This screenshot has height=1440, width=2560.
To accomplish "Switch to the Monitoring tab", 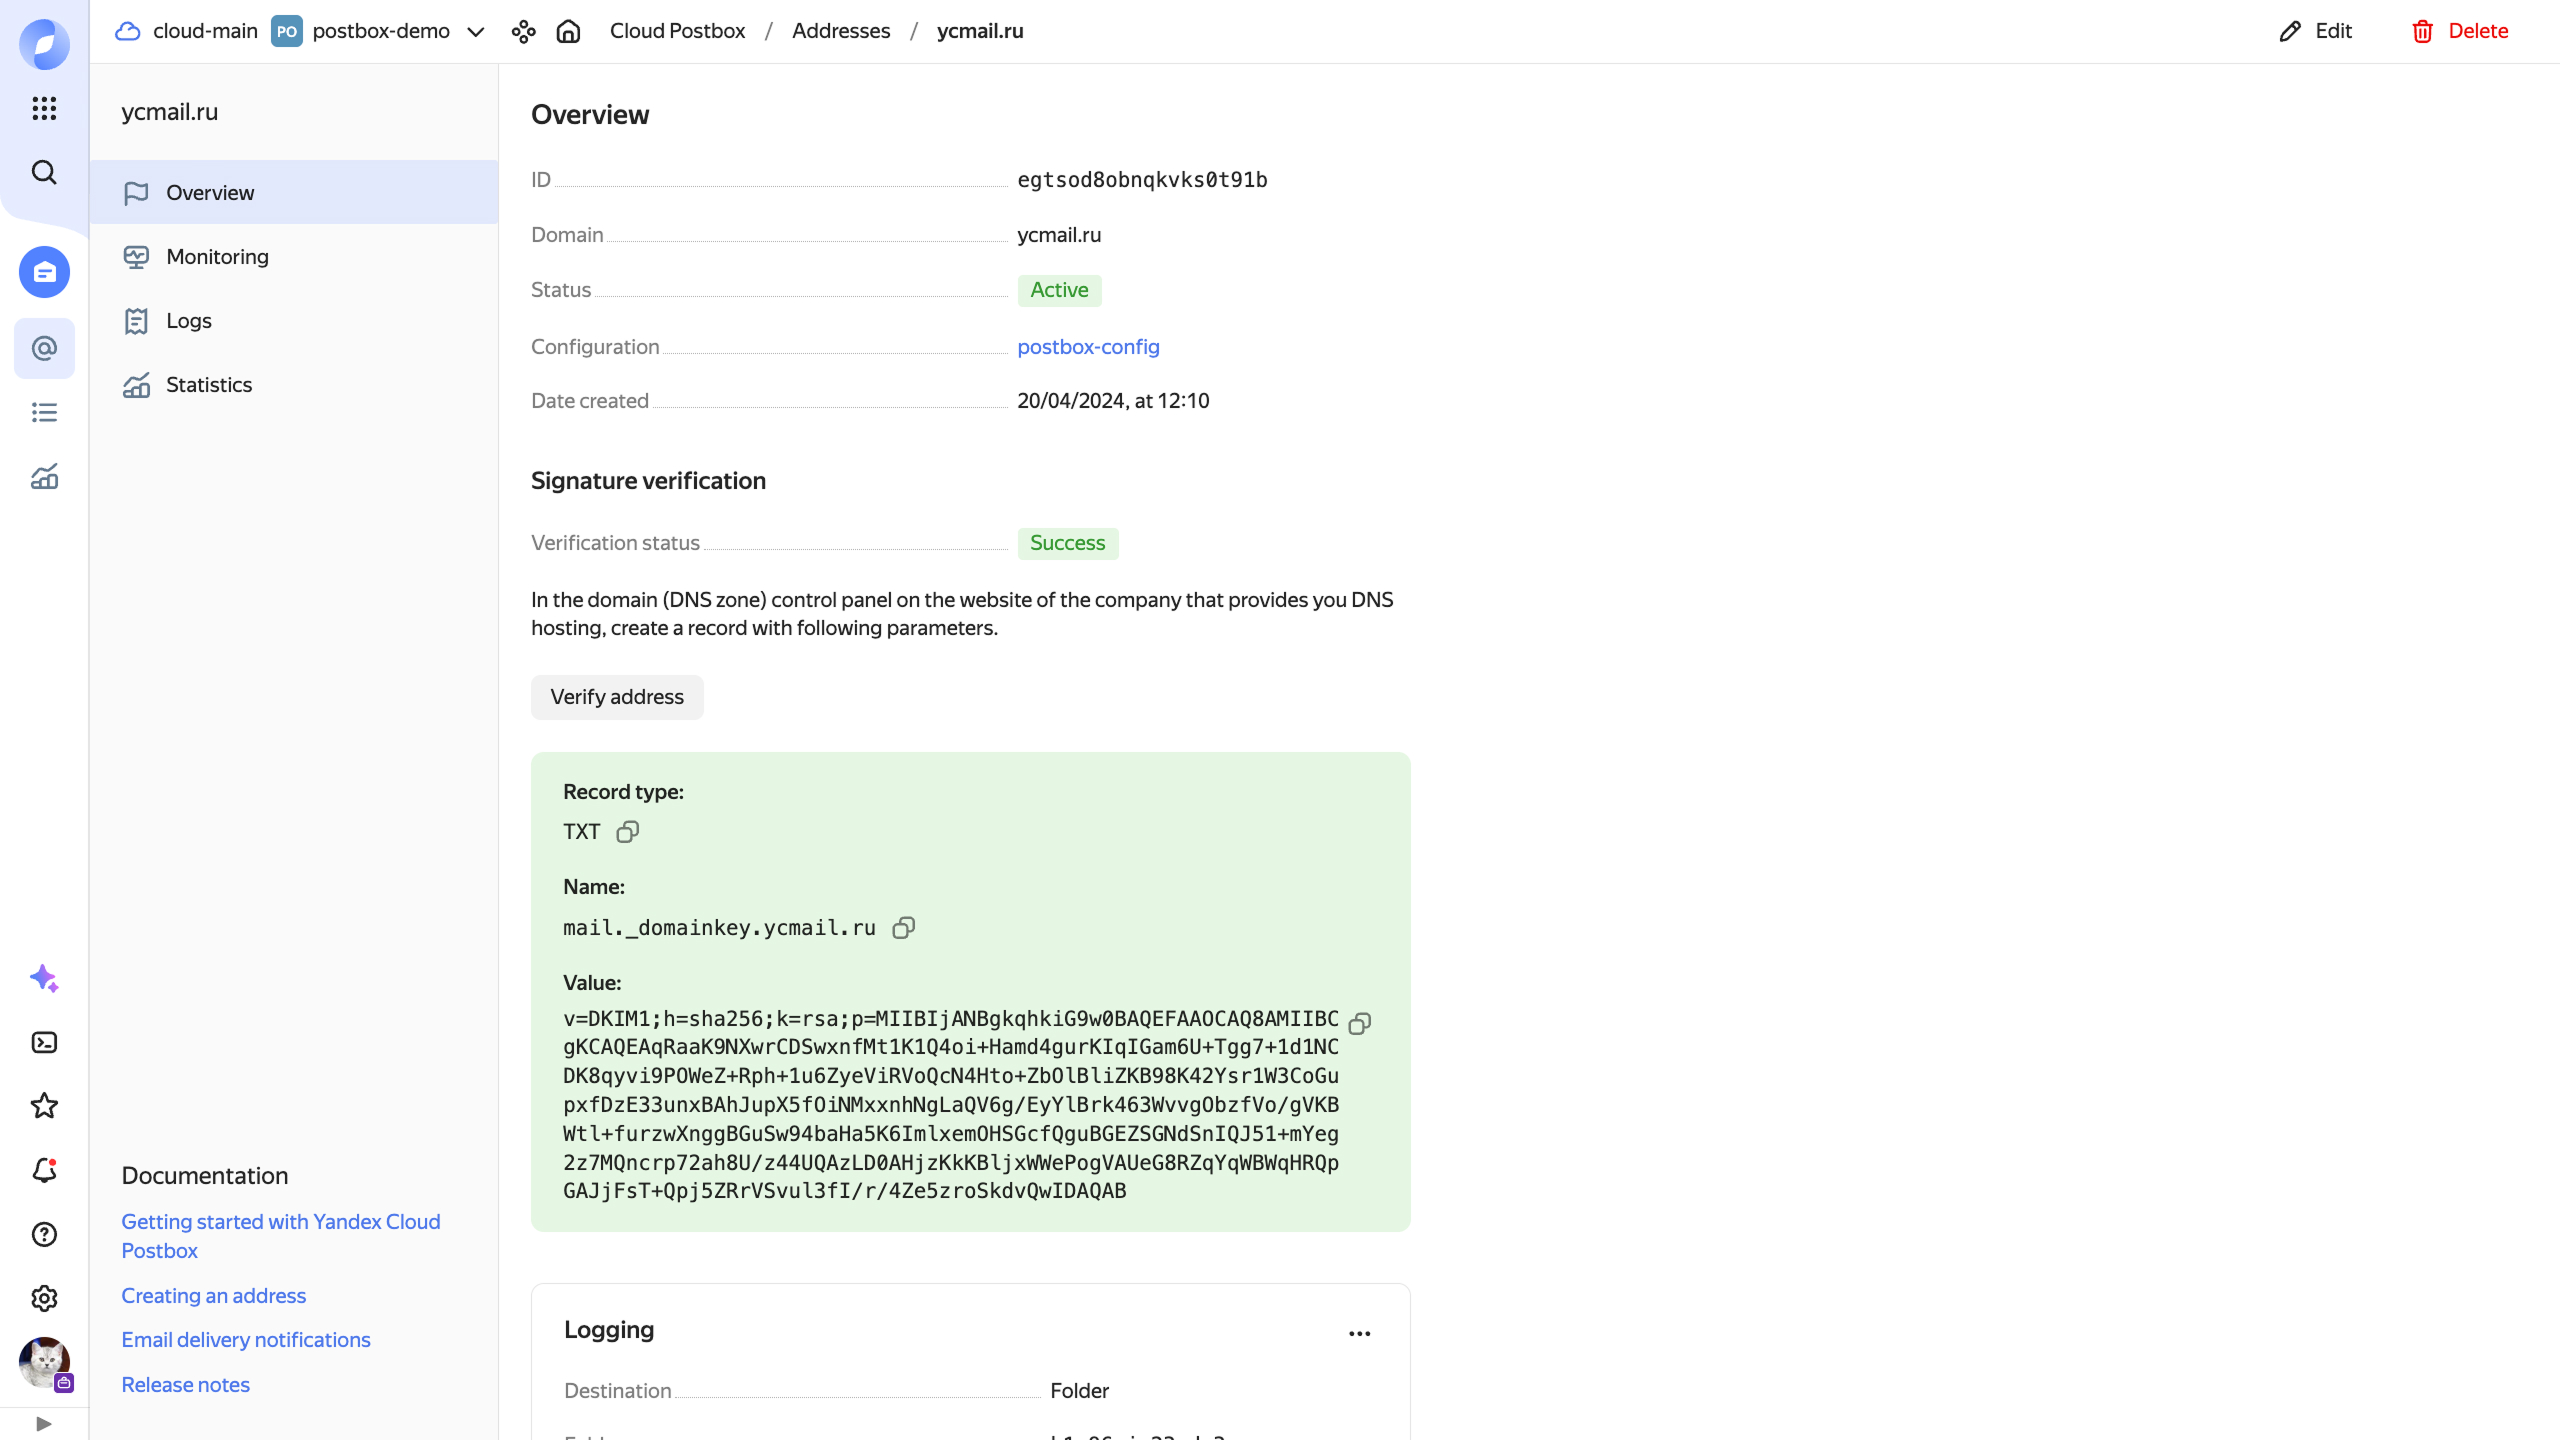I will pyautogui.click(x=217, y=257).
